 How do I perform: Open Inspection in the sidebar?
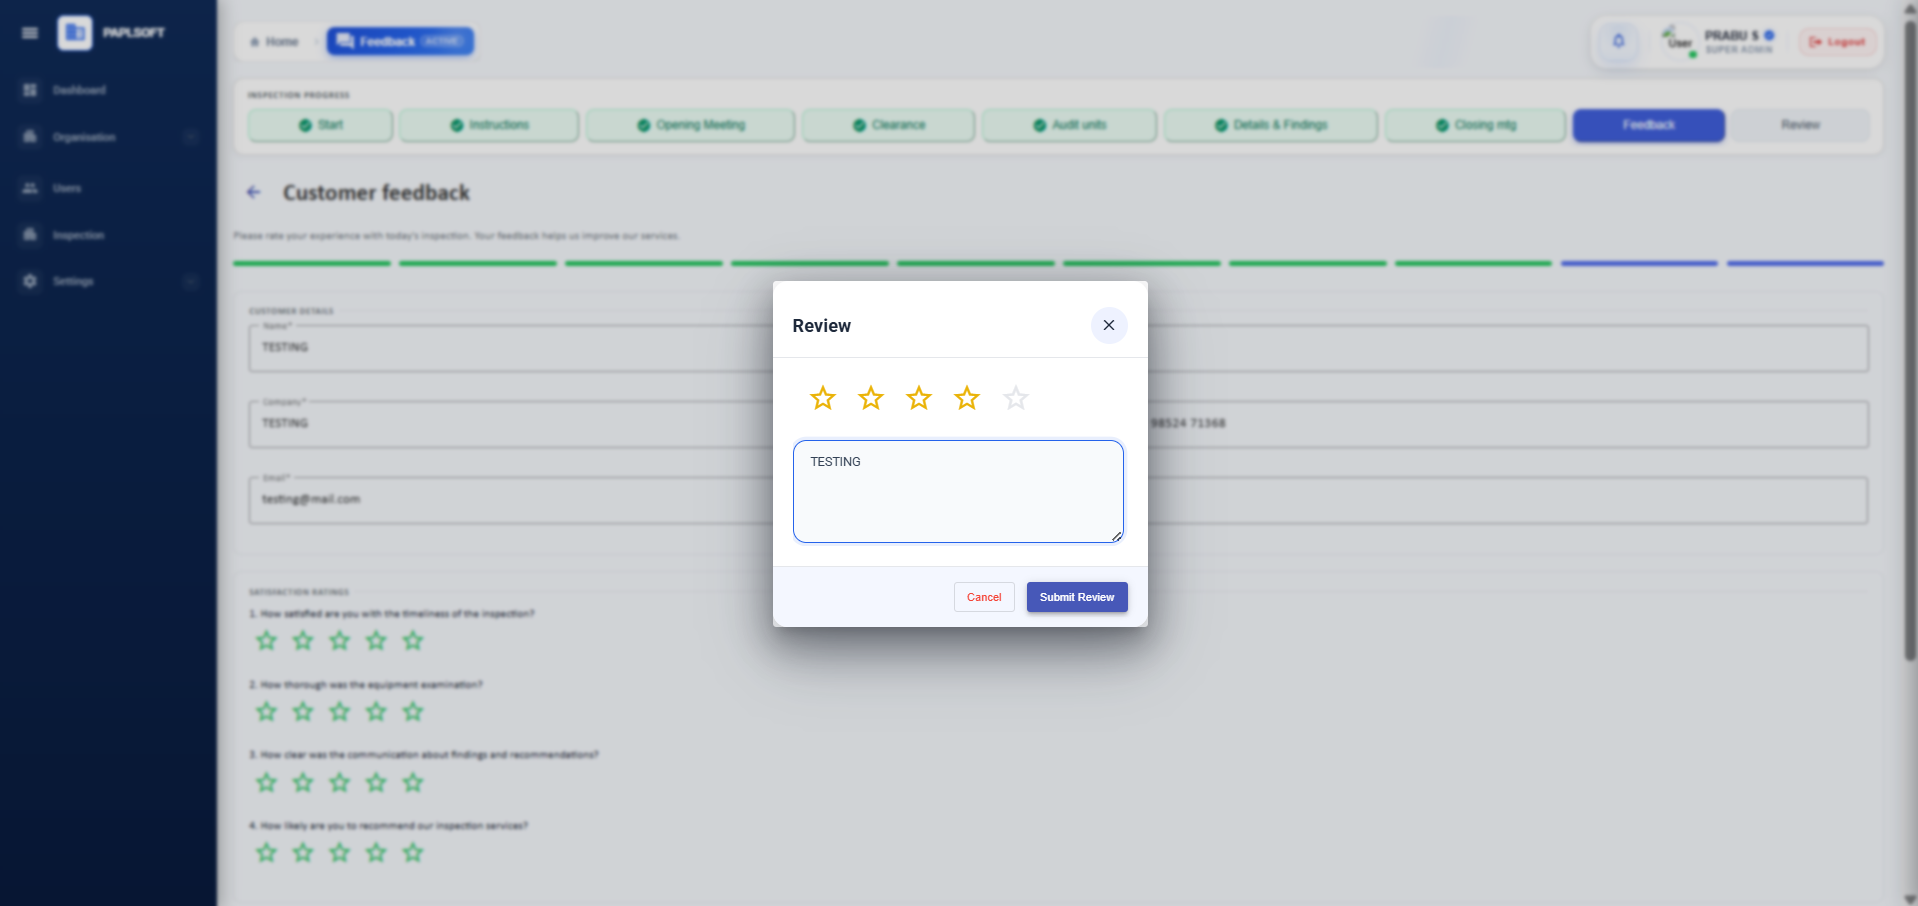pos(78,235)
